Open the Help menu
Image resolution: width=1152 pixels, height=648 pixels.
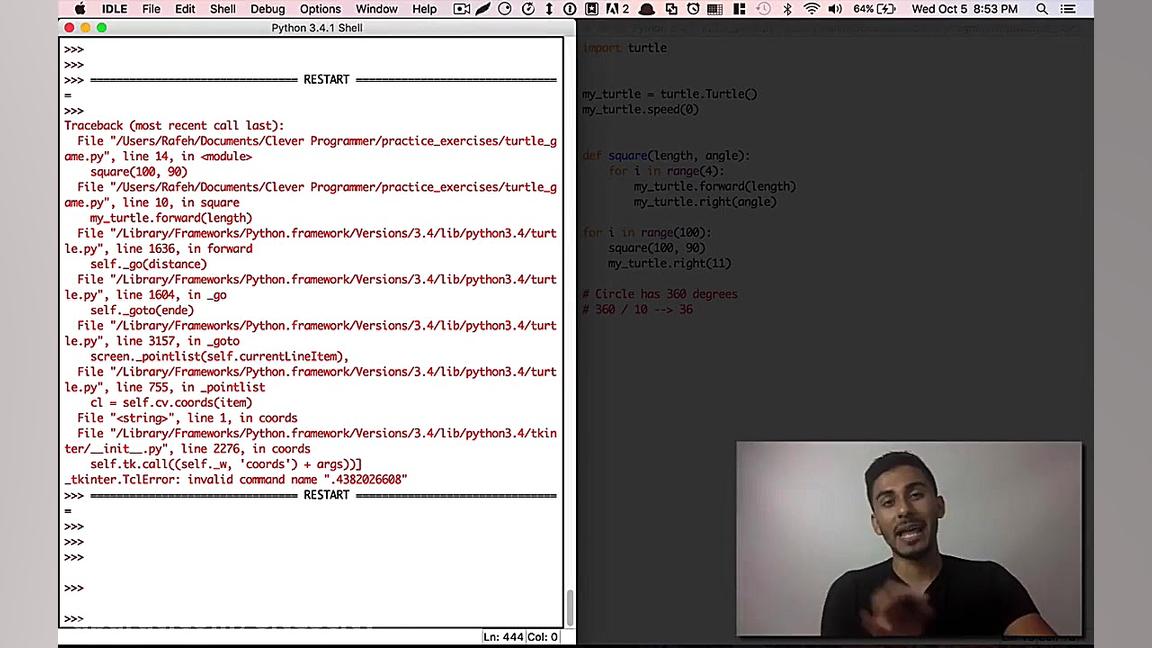click(x=424, y=9)
